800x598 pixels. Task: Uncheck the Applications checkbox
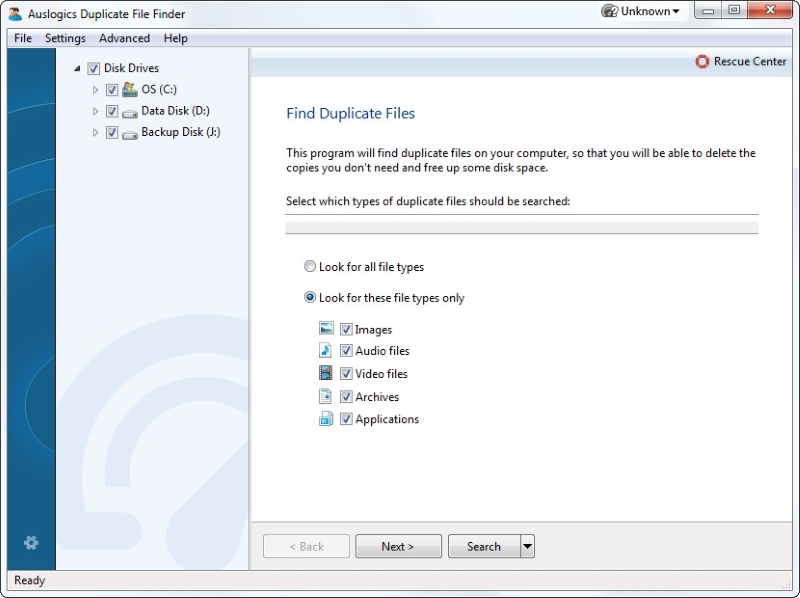click(346, 419)
